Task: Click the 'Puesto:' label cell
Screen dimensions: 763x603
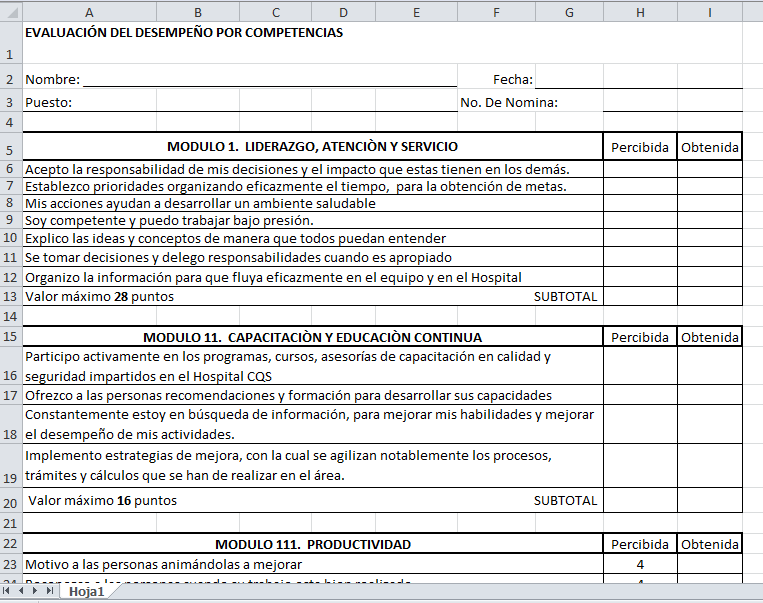Action: click(x=49, y=103)
